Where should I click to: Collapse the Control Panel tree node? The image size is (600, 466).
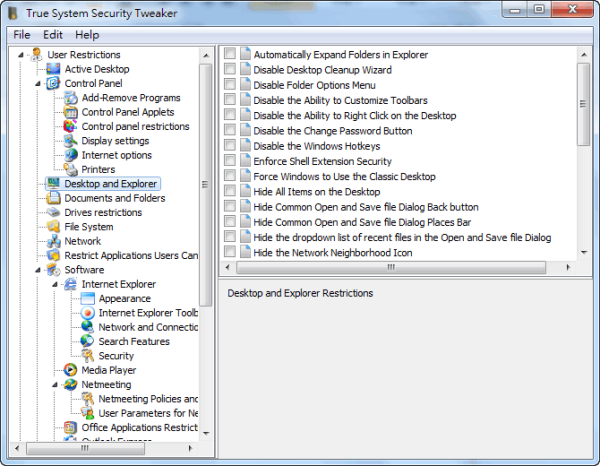(x=38, y=83)
